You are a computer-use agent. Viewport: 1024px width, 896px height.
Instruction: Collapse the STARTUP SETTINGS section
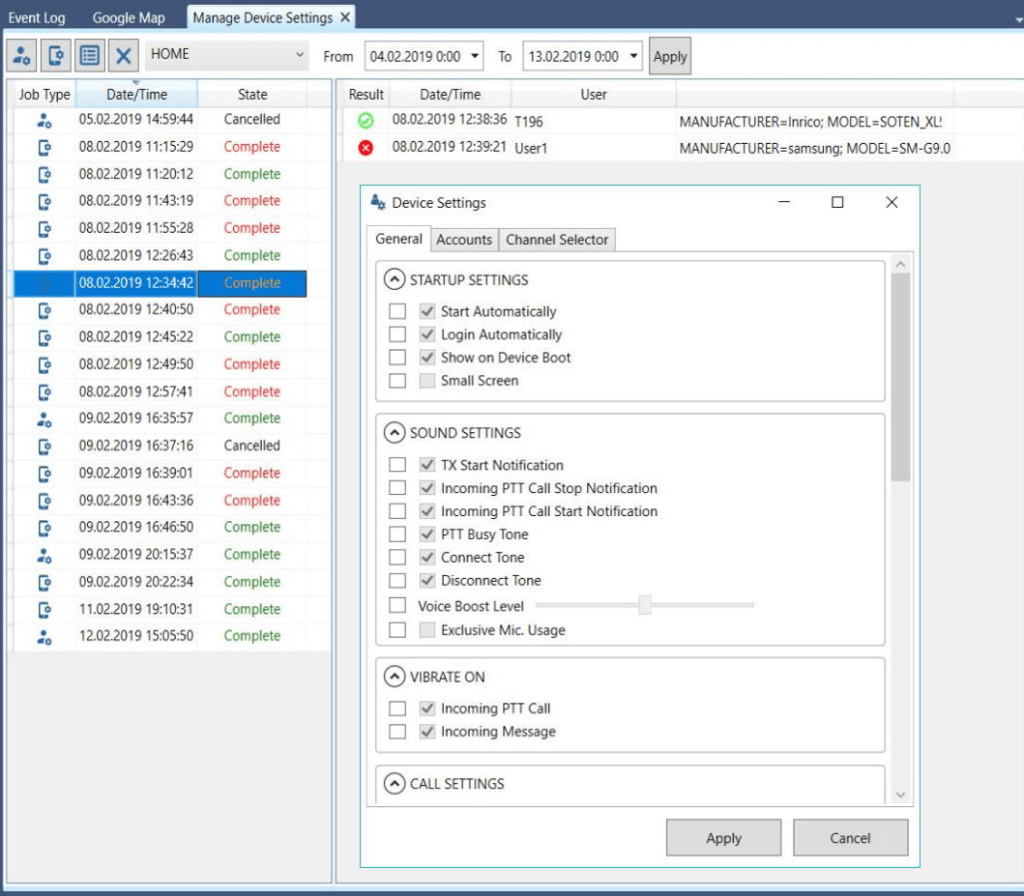pos(394,280)
